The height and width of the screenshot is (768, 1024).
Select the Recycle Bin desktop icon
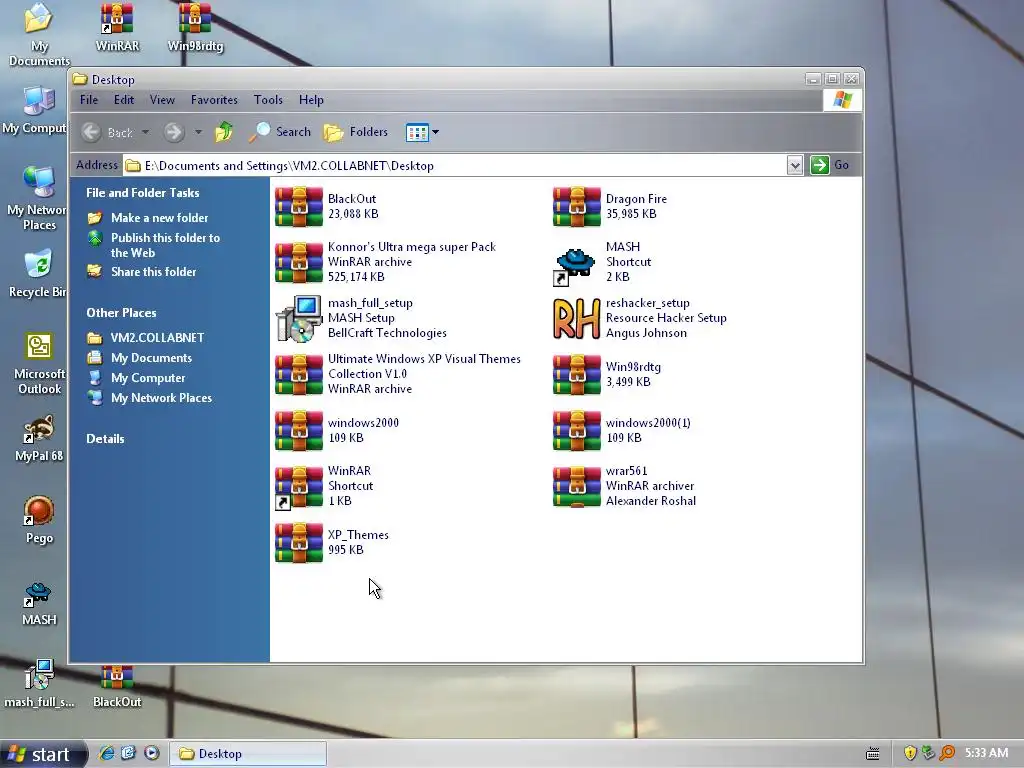click(38, 273)
